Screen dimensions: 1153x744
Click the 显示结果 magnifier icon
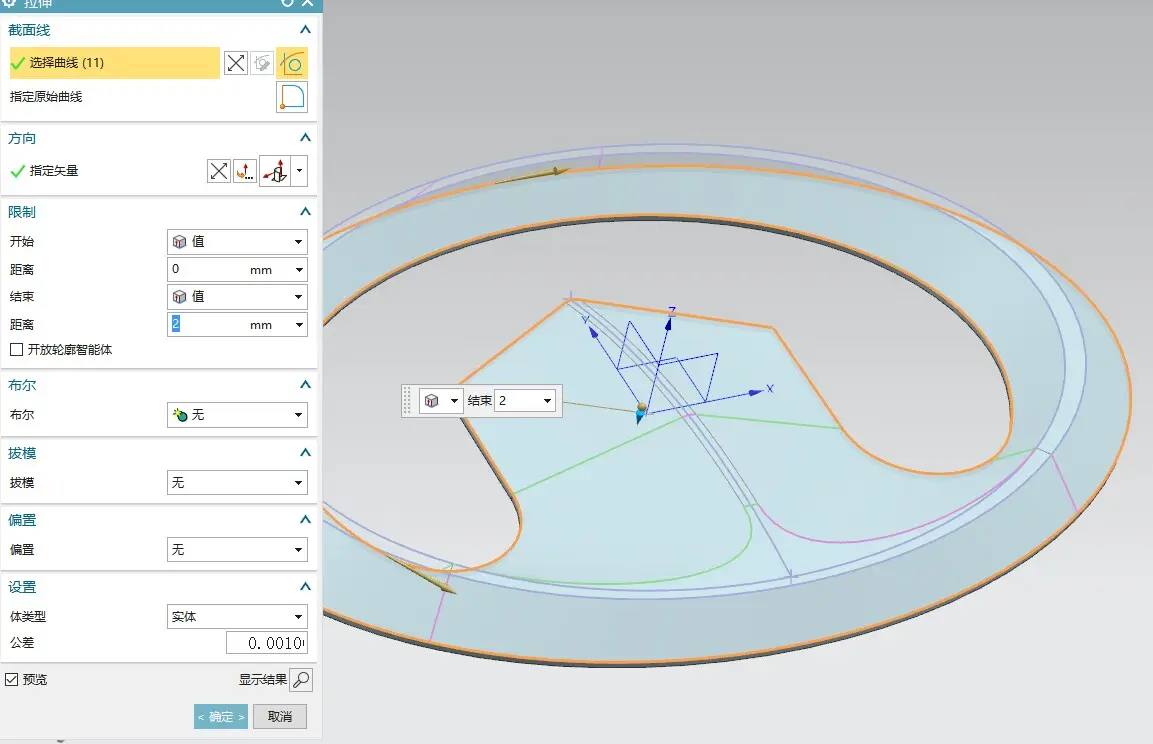point(301,680)
